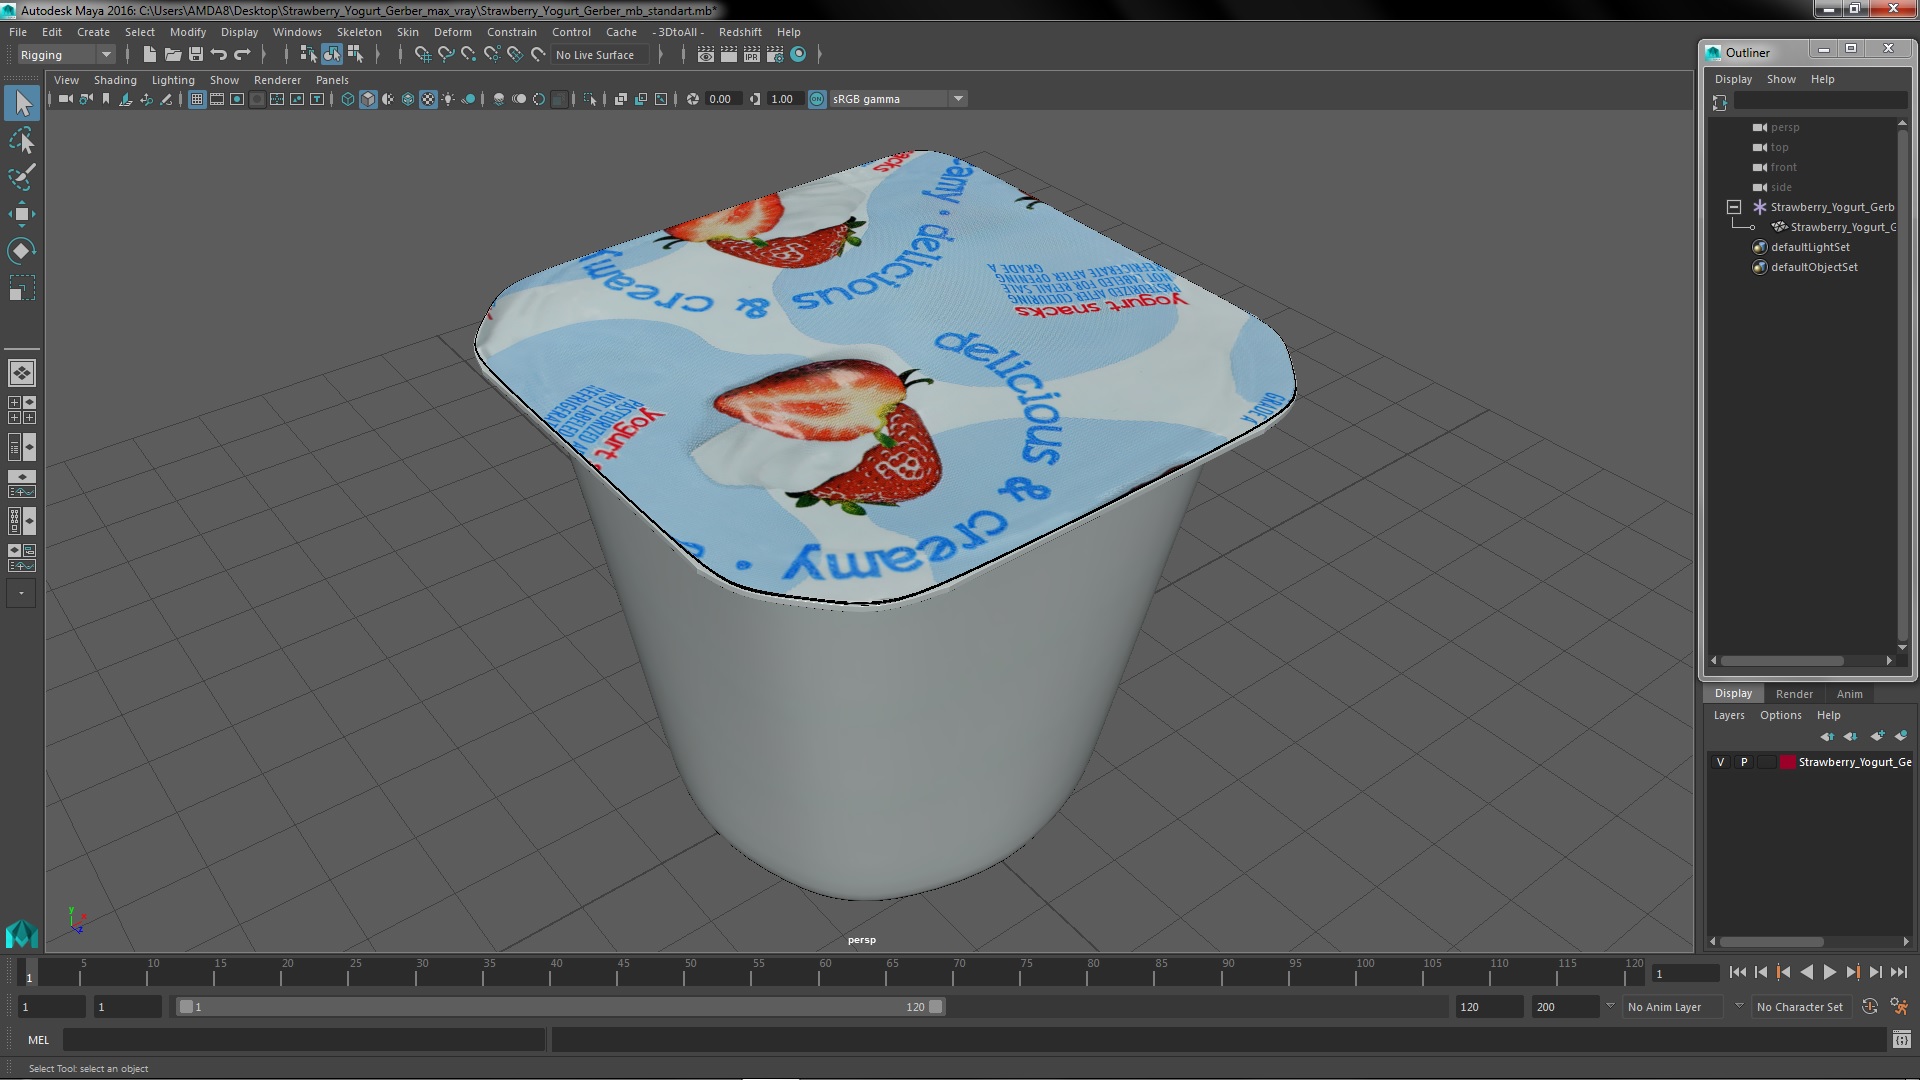Enable snap to projected center
Image resolution: width=1920 pixels, height=1080 pixels.
[492, 55]
